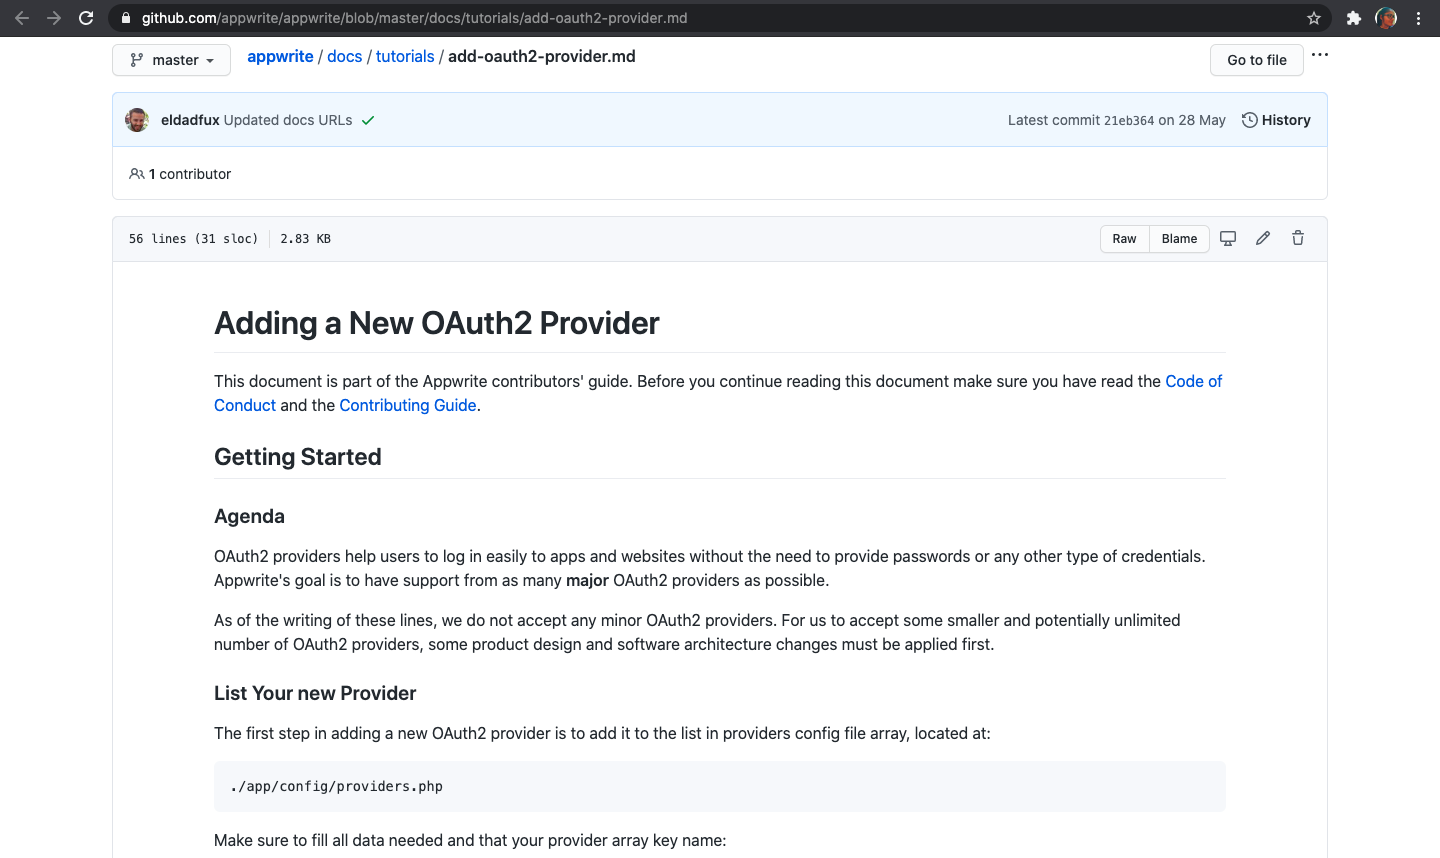Click the tutorials breadcrumb in the file path
The image size is (1440, 858).
(x=405, y=56)
